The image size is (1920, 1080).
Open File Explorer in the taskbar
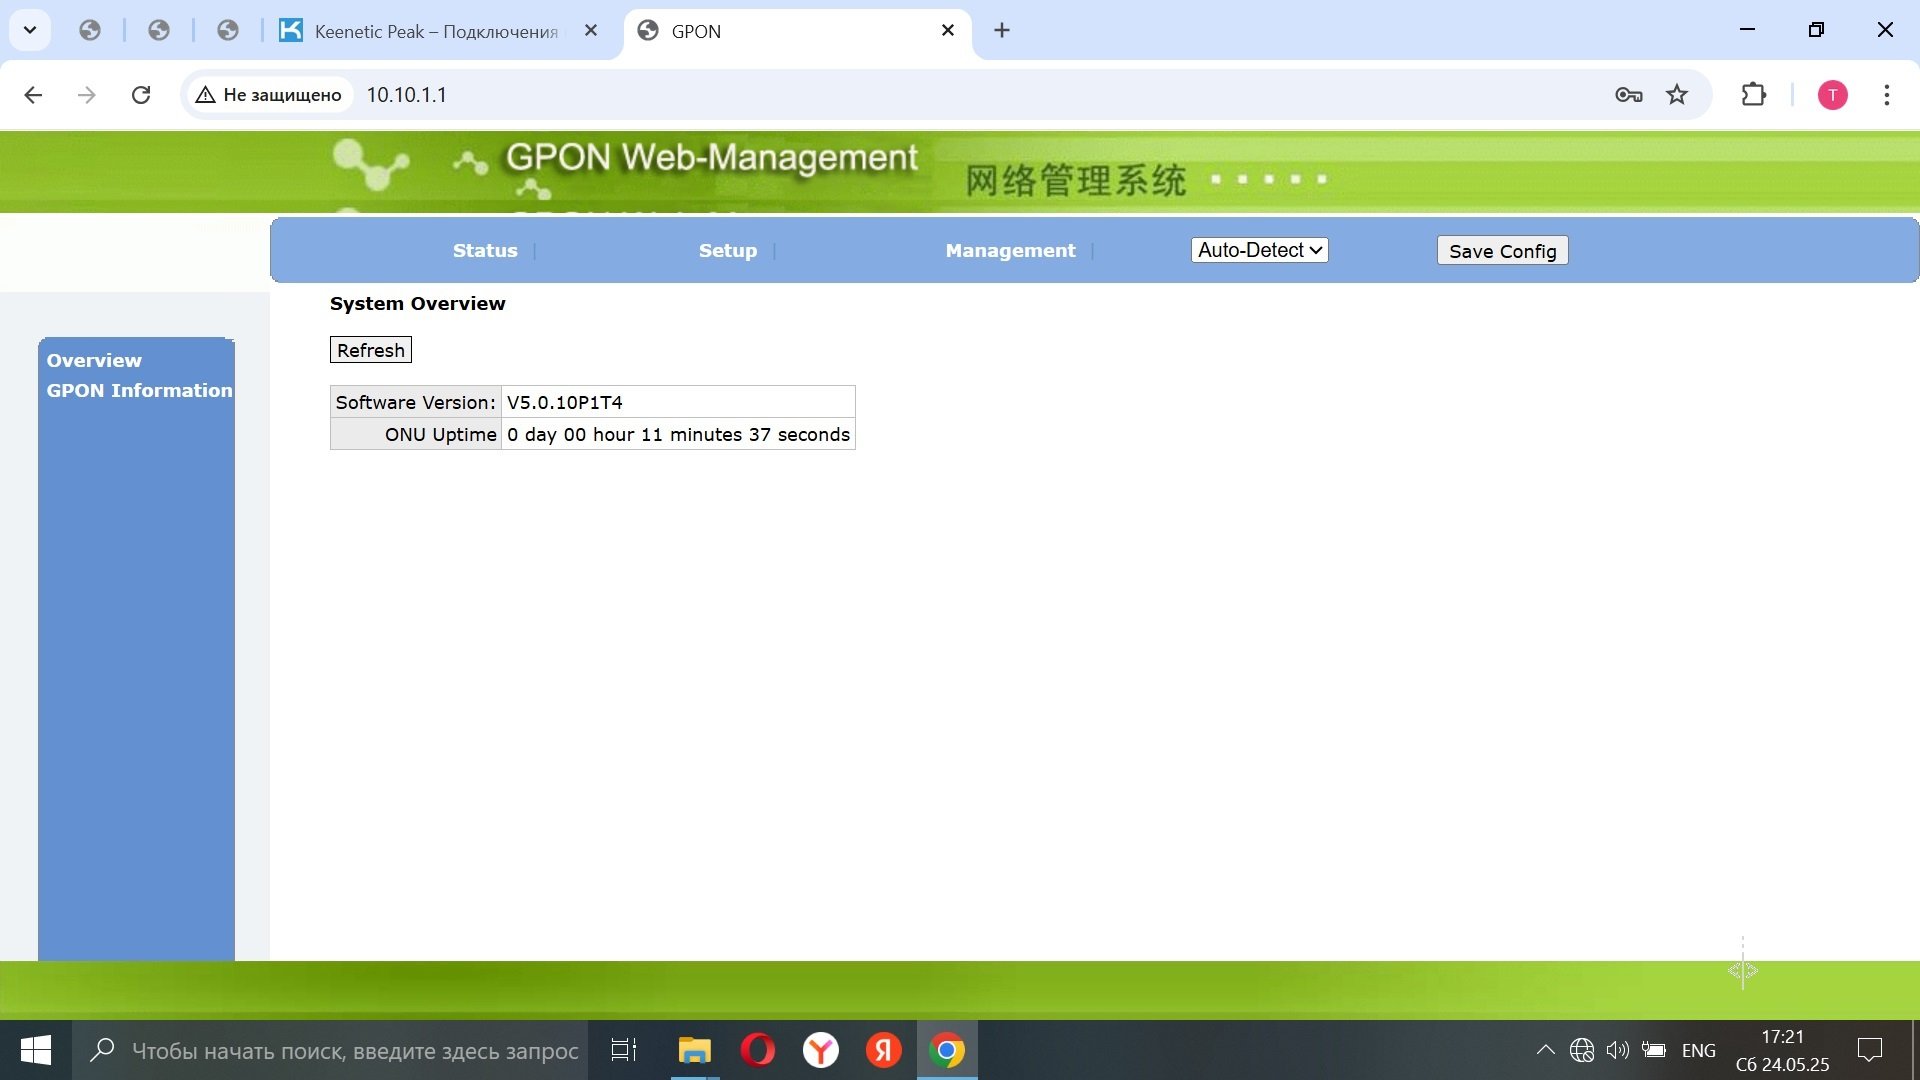(x=694, y=1050)
